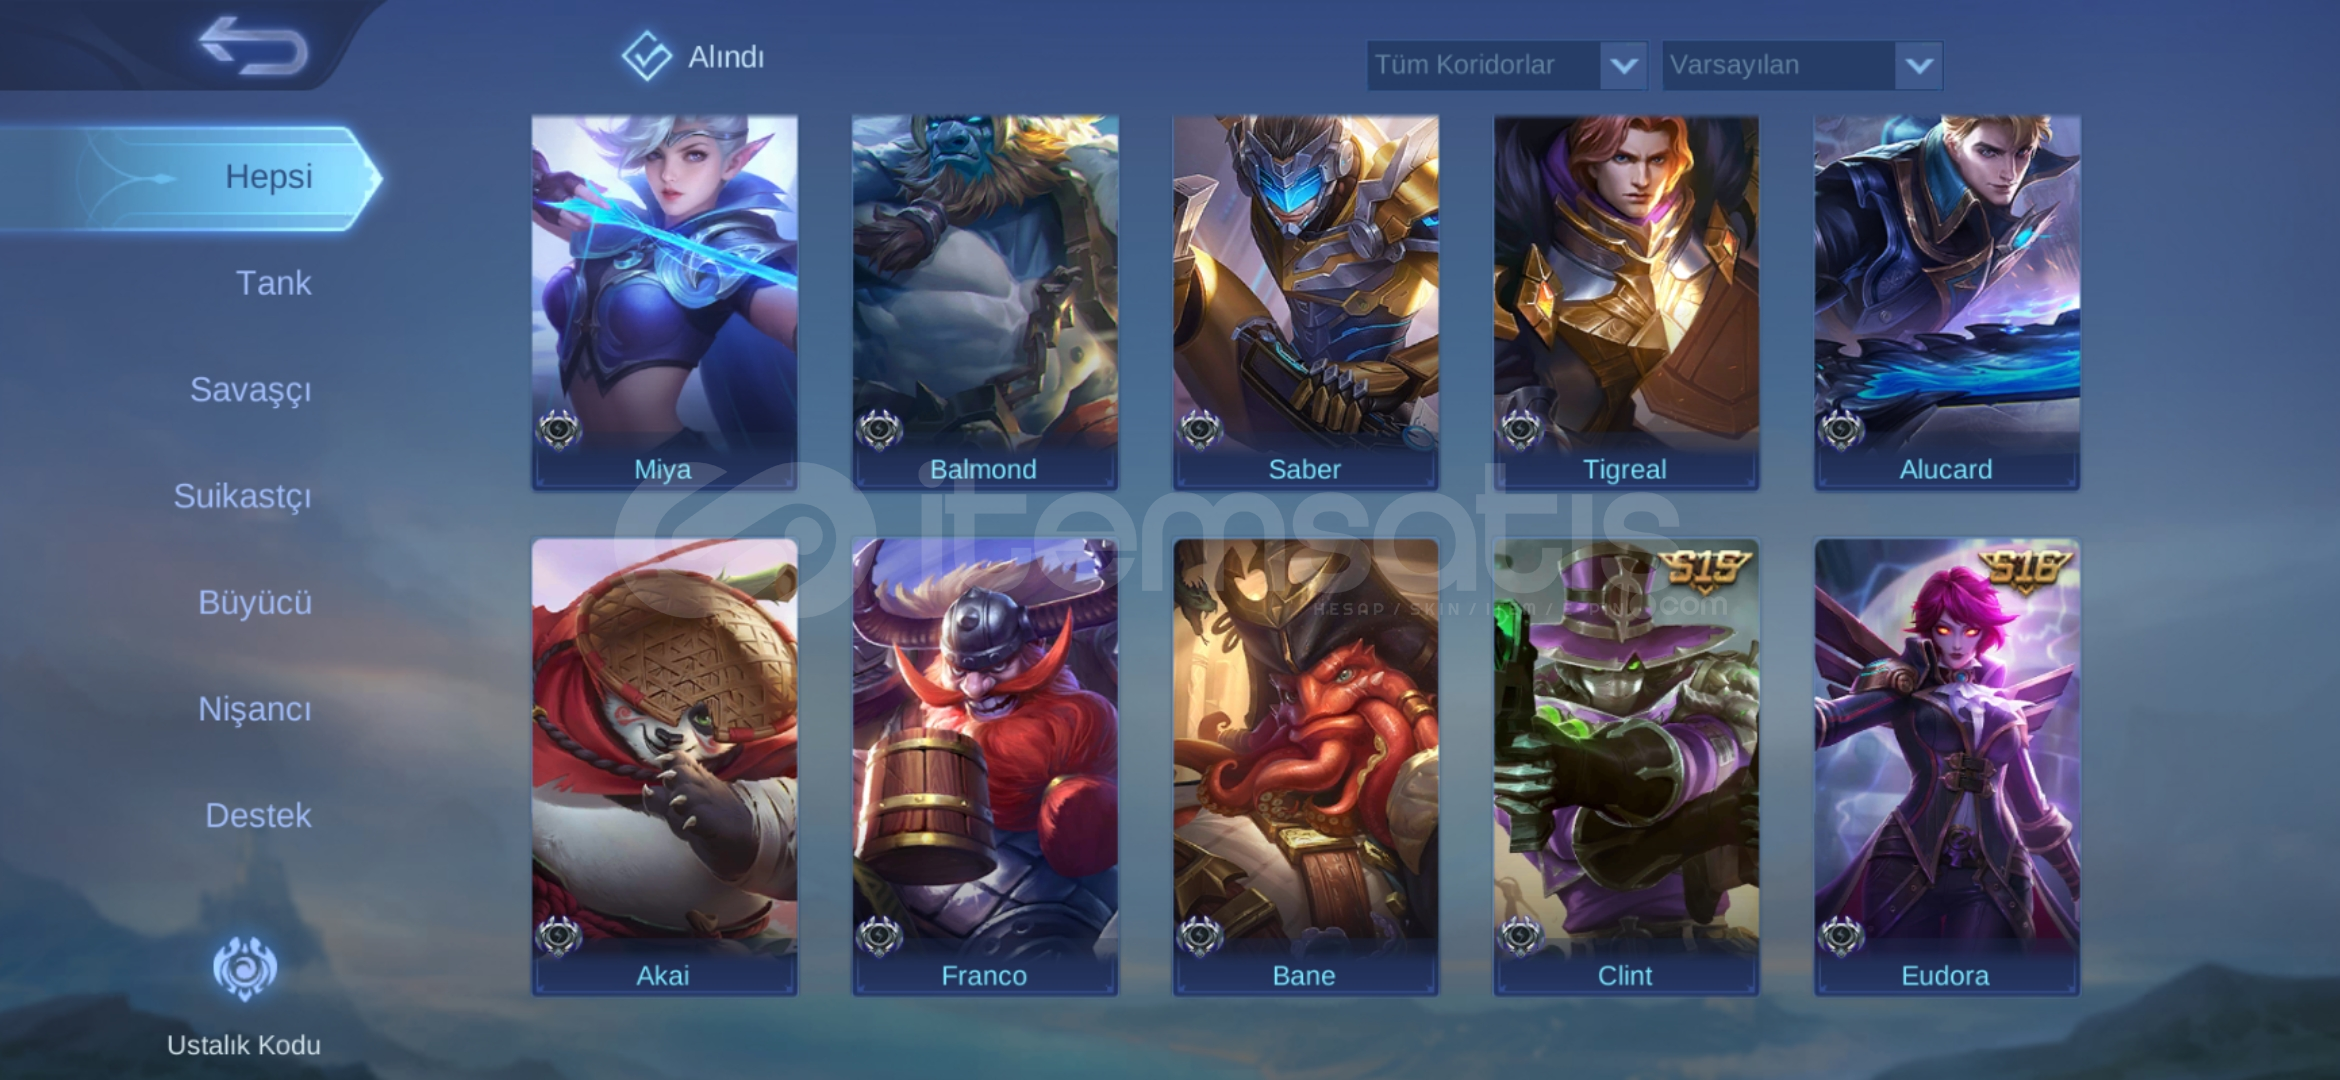This screenshot has height=1080, width=2340.
Task: Expand the Varsayılan sort dropdown
Action: point(1802,65)
